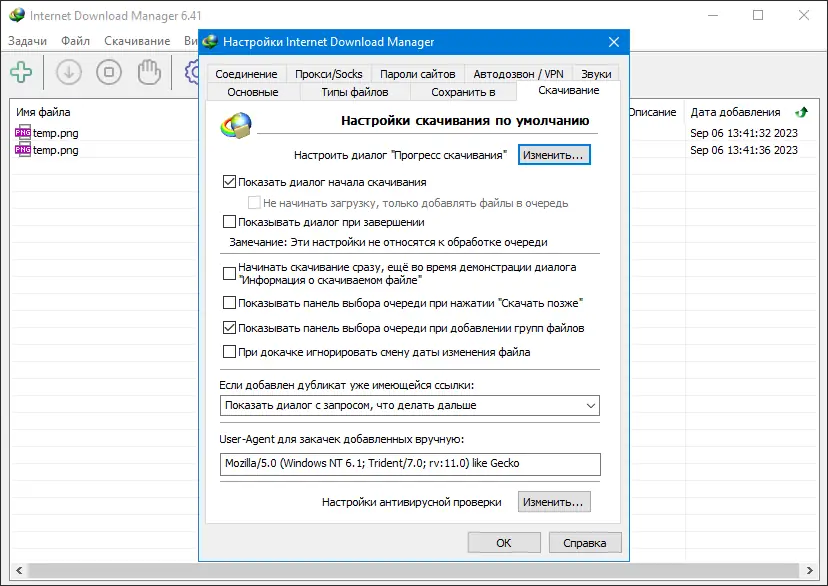Image resolution: width=828 pixels, height=586 pixels.
Task: Click the Stop All hand icon
Action: [x=149, y=72]
